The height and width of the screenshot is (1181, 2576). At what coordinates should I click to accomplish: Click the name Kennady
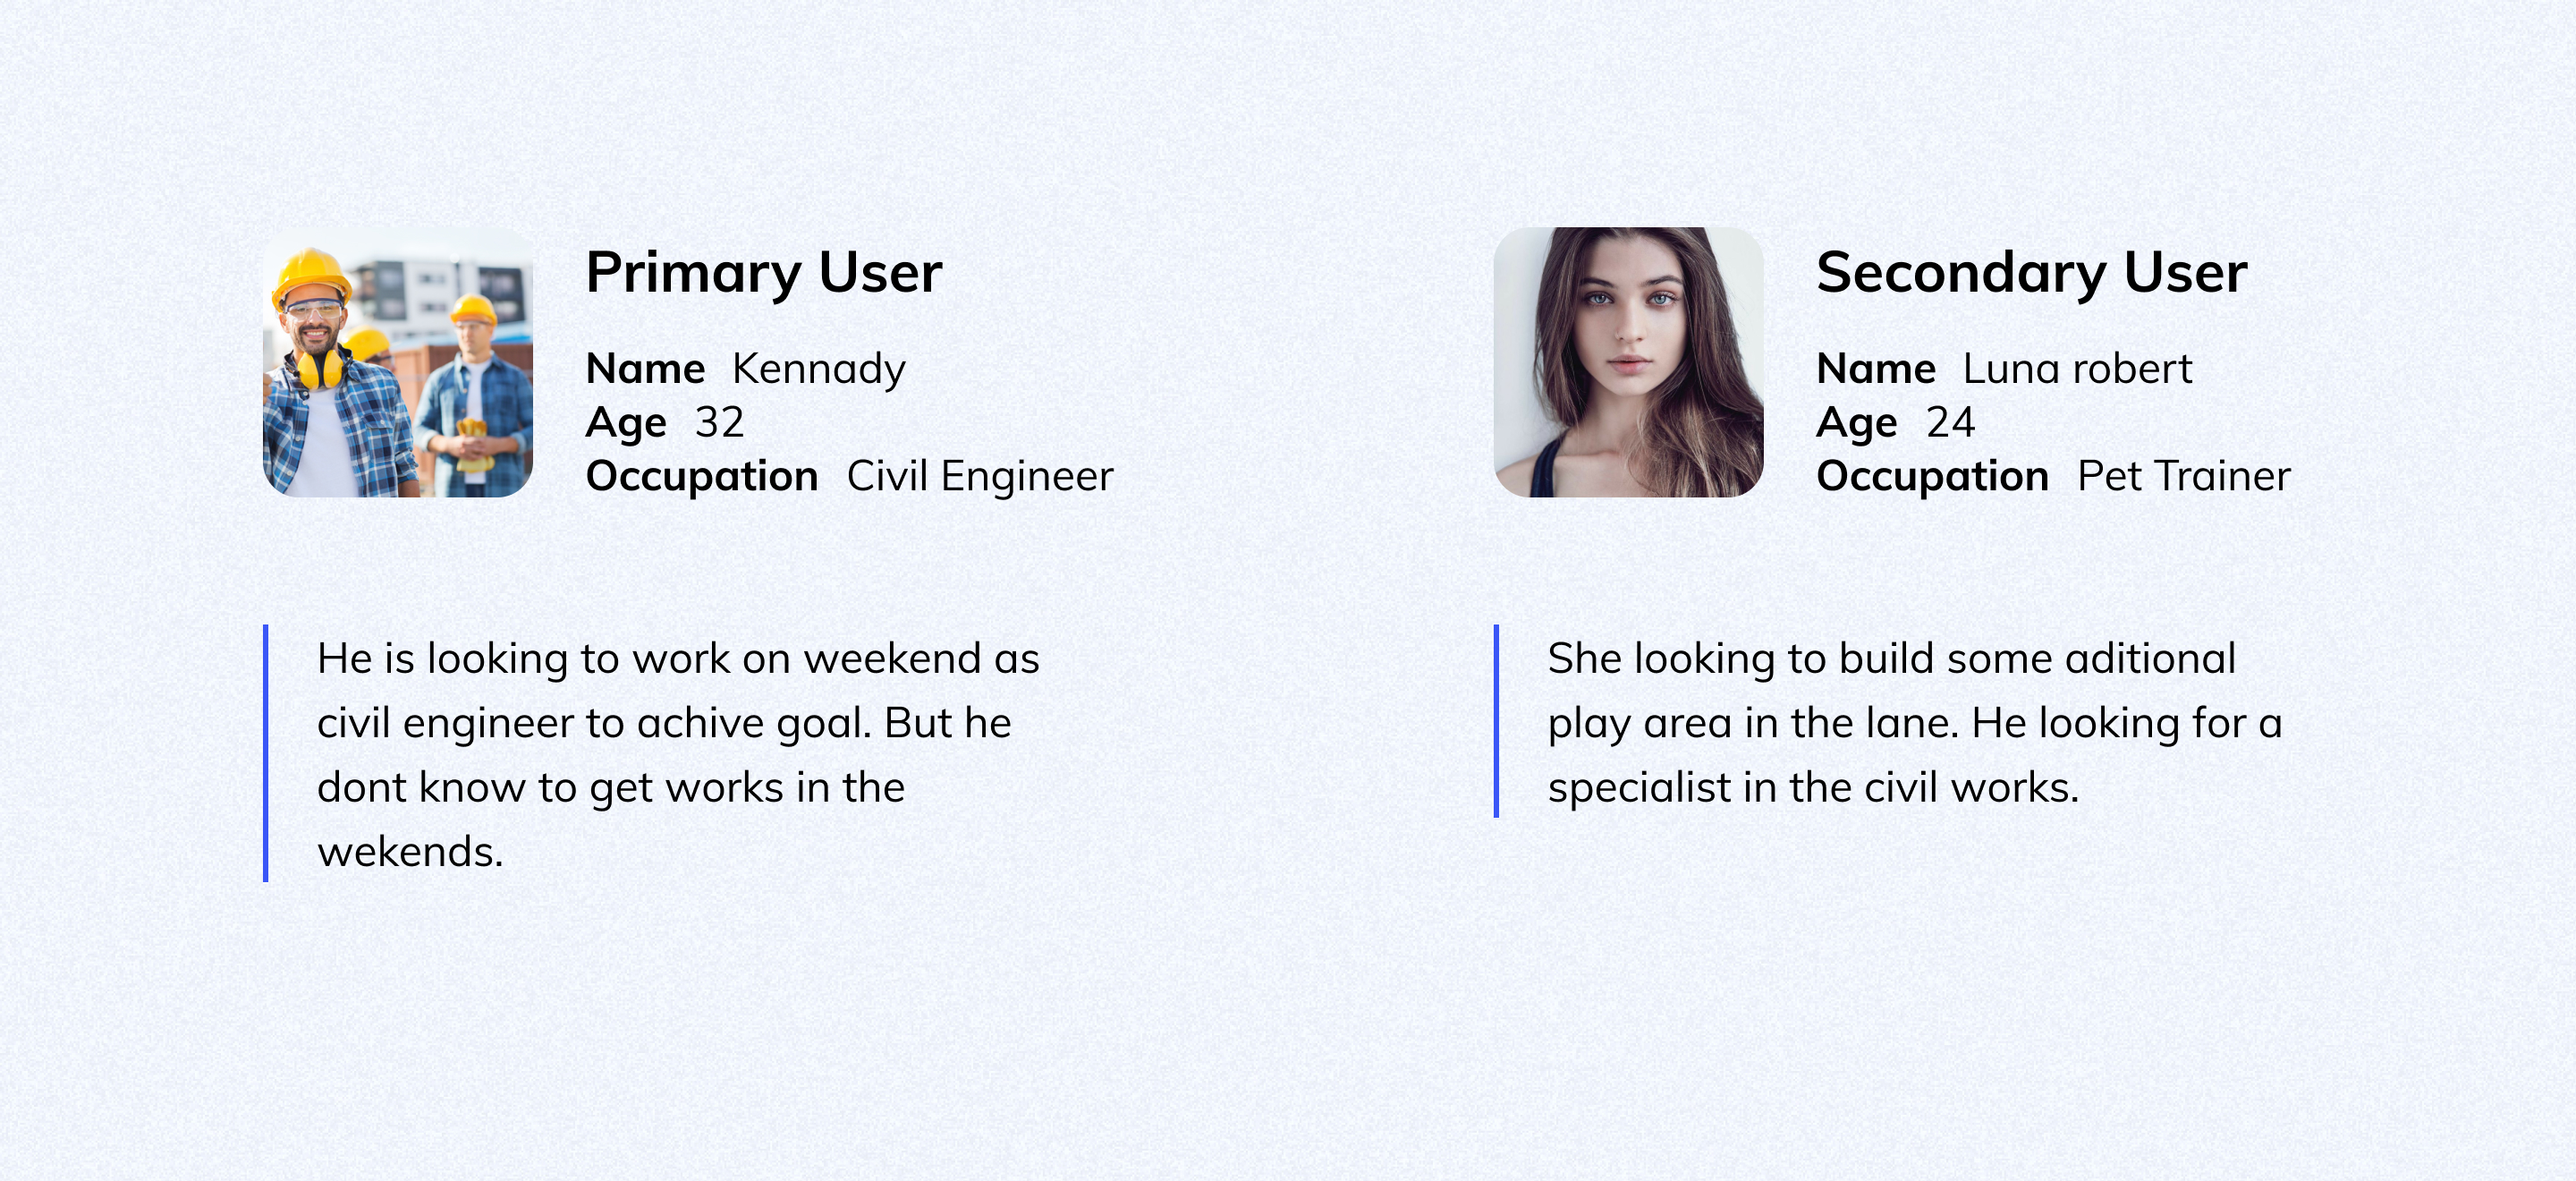[818, 369]
